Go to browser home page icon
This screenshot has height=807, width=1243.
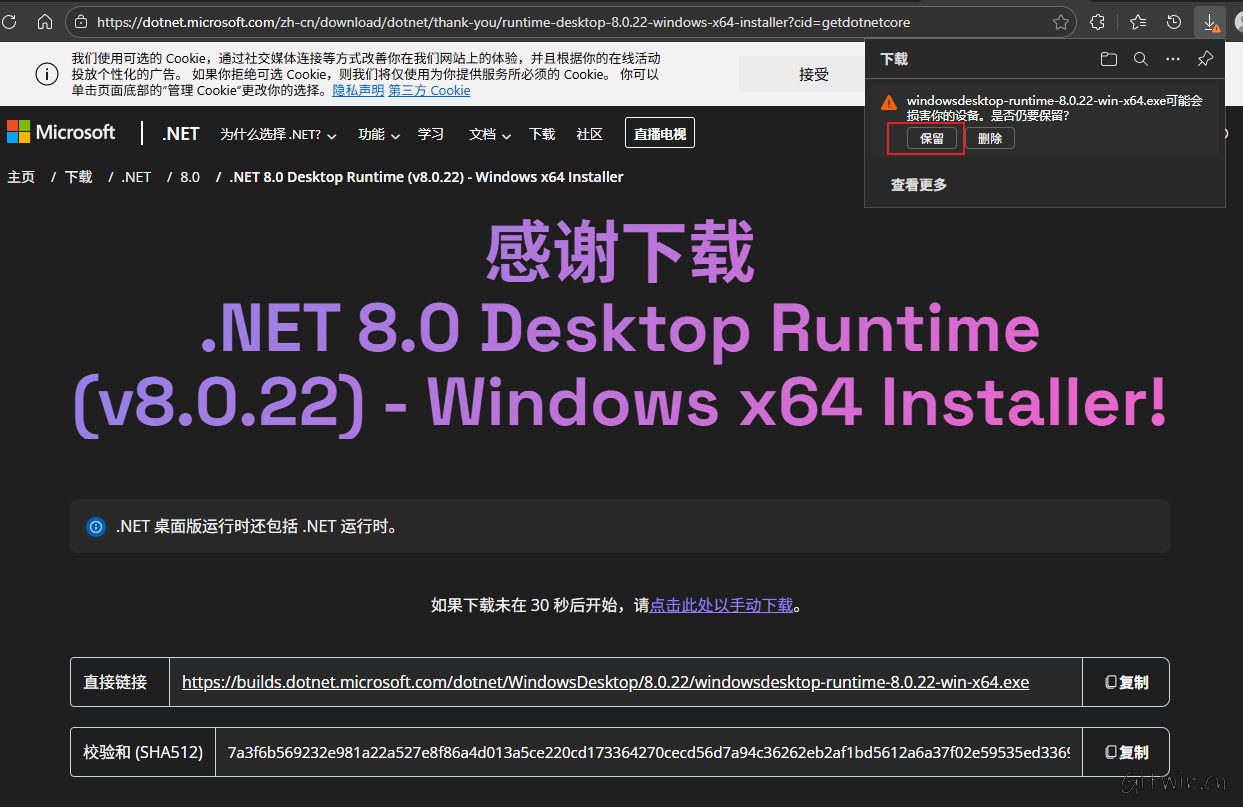coord(44,21)
